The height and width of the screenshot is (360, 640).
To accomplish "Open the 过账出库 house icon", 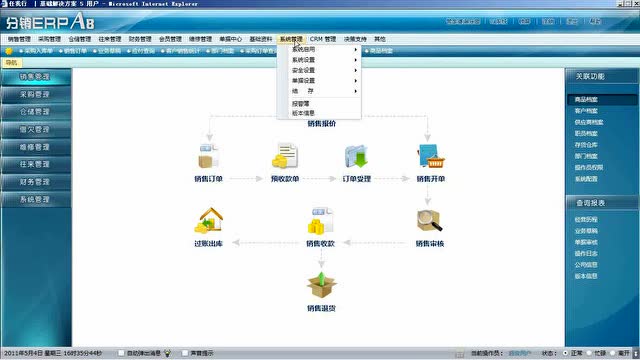I will pyautogui.click(x=209, y=220).
